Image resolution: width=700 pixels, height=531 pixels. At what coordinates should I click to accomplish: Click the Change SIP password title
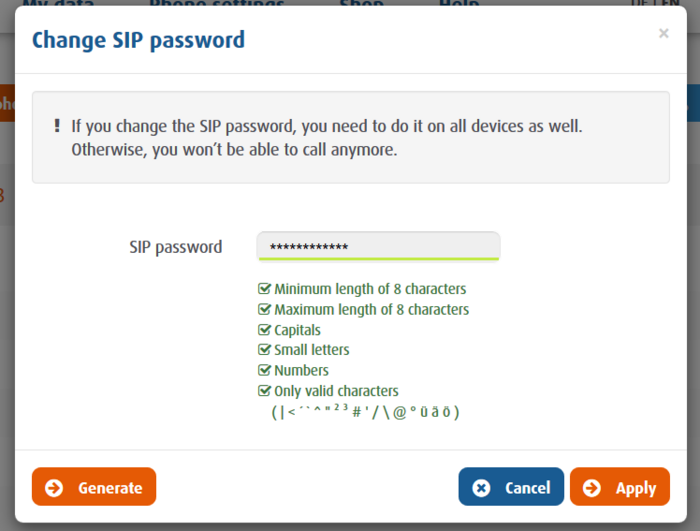(138, 41)
